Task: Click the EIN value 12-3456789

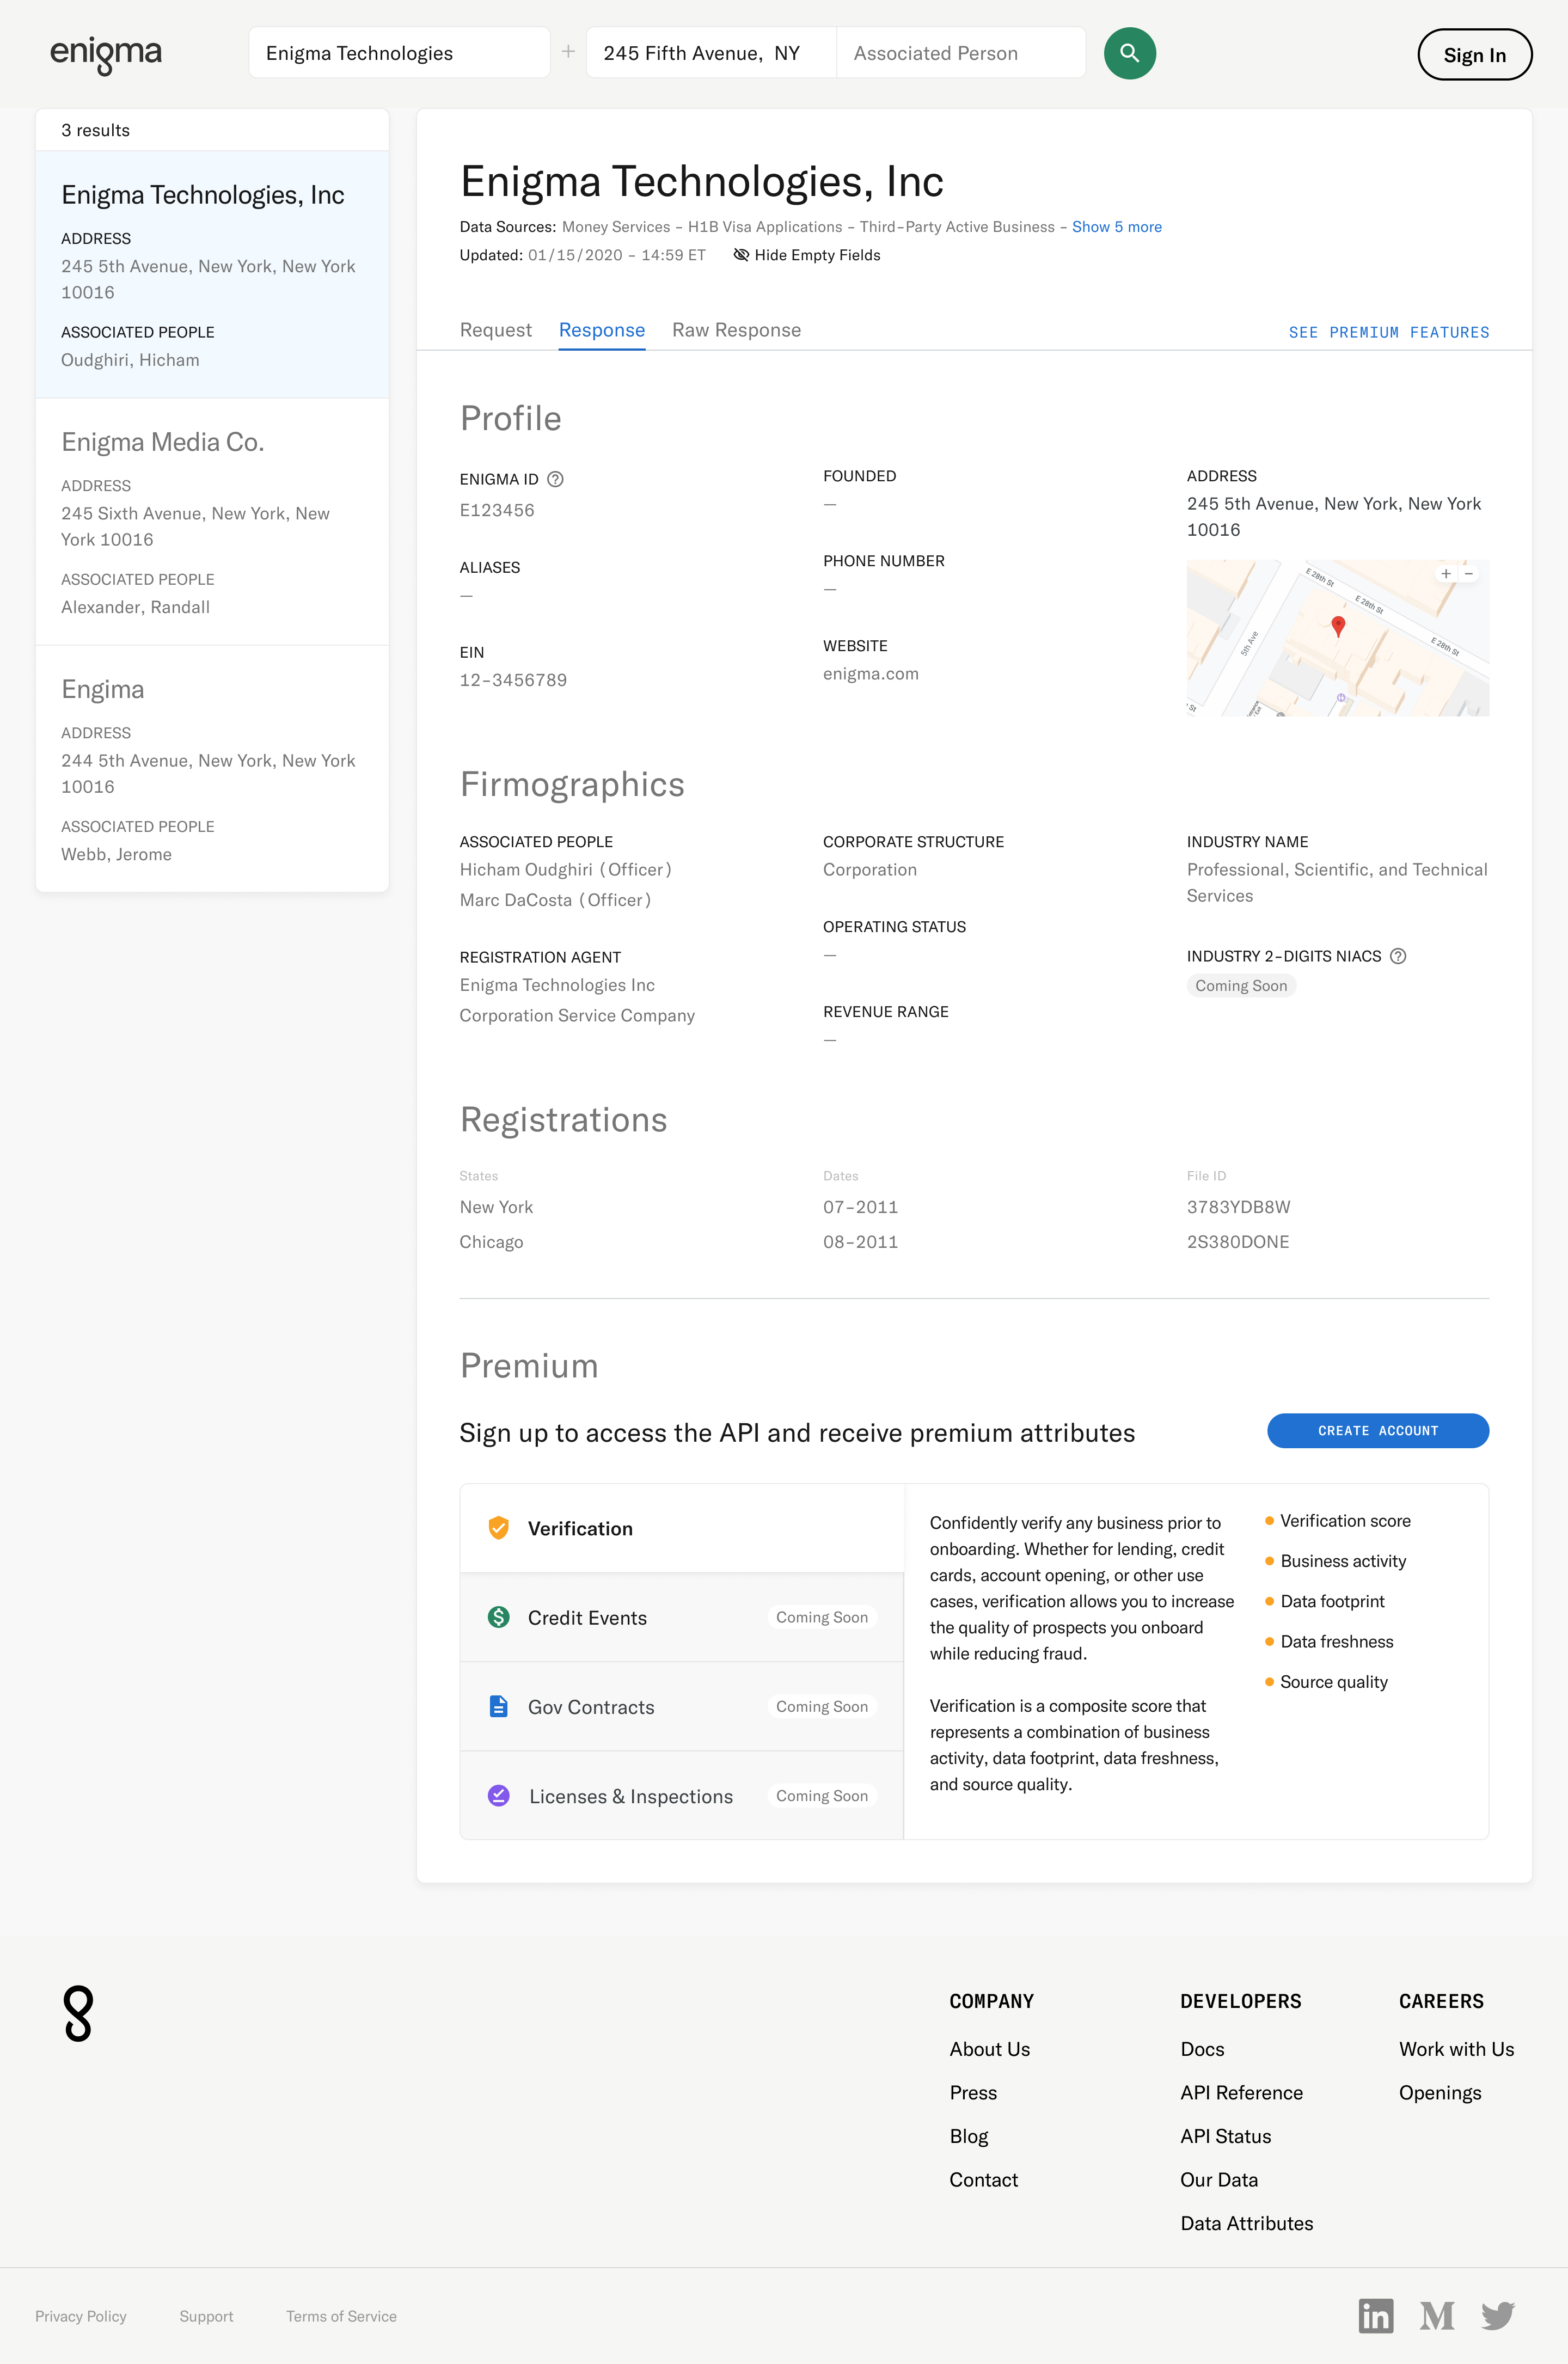Action: 513,680
